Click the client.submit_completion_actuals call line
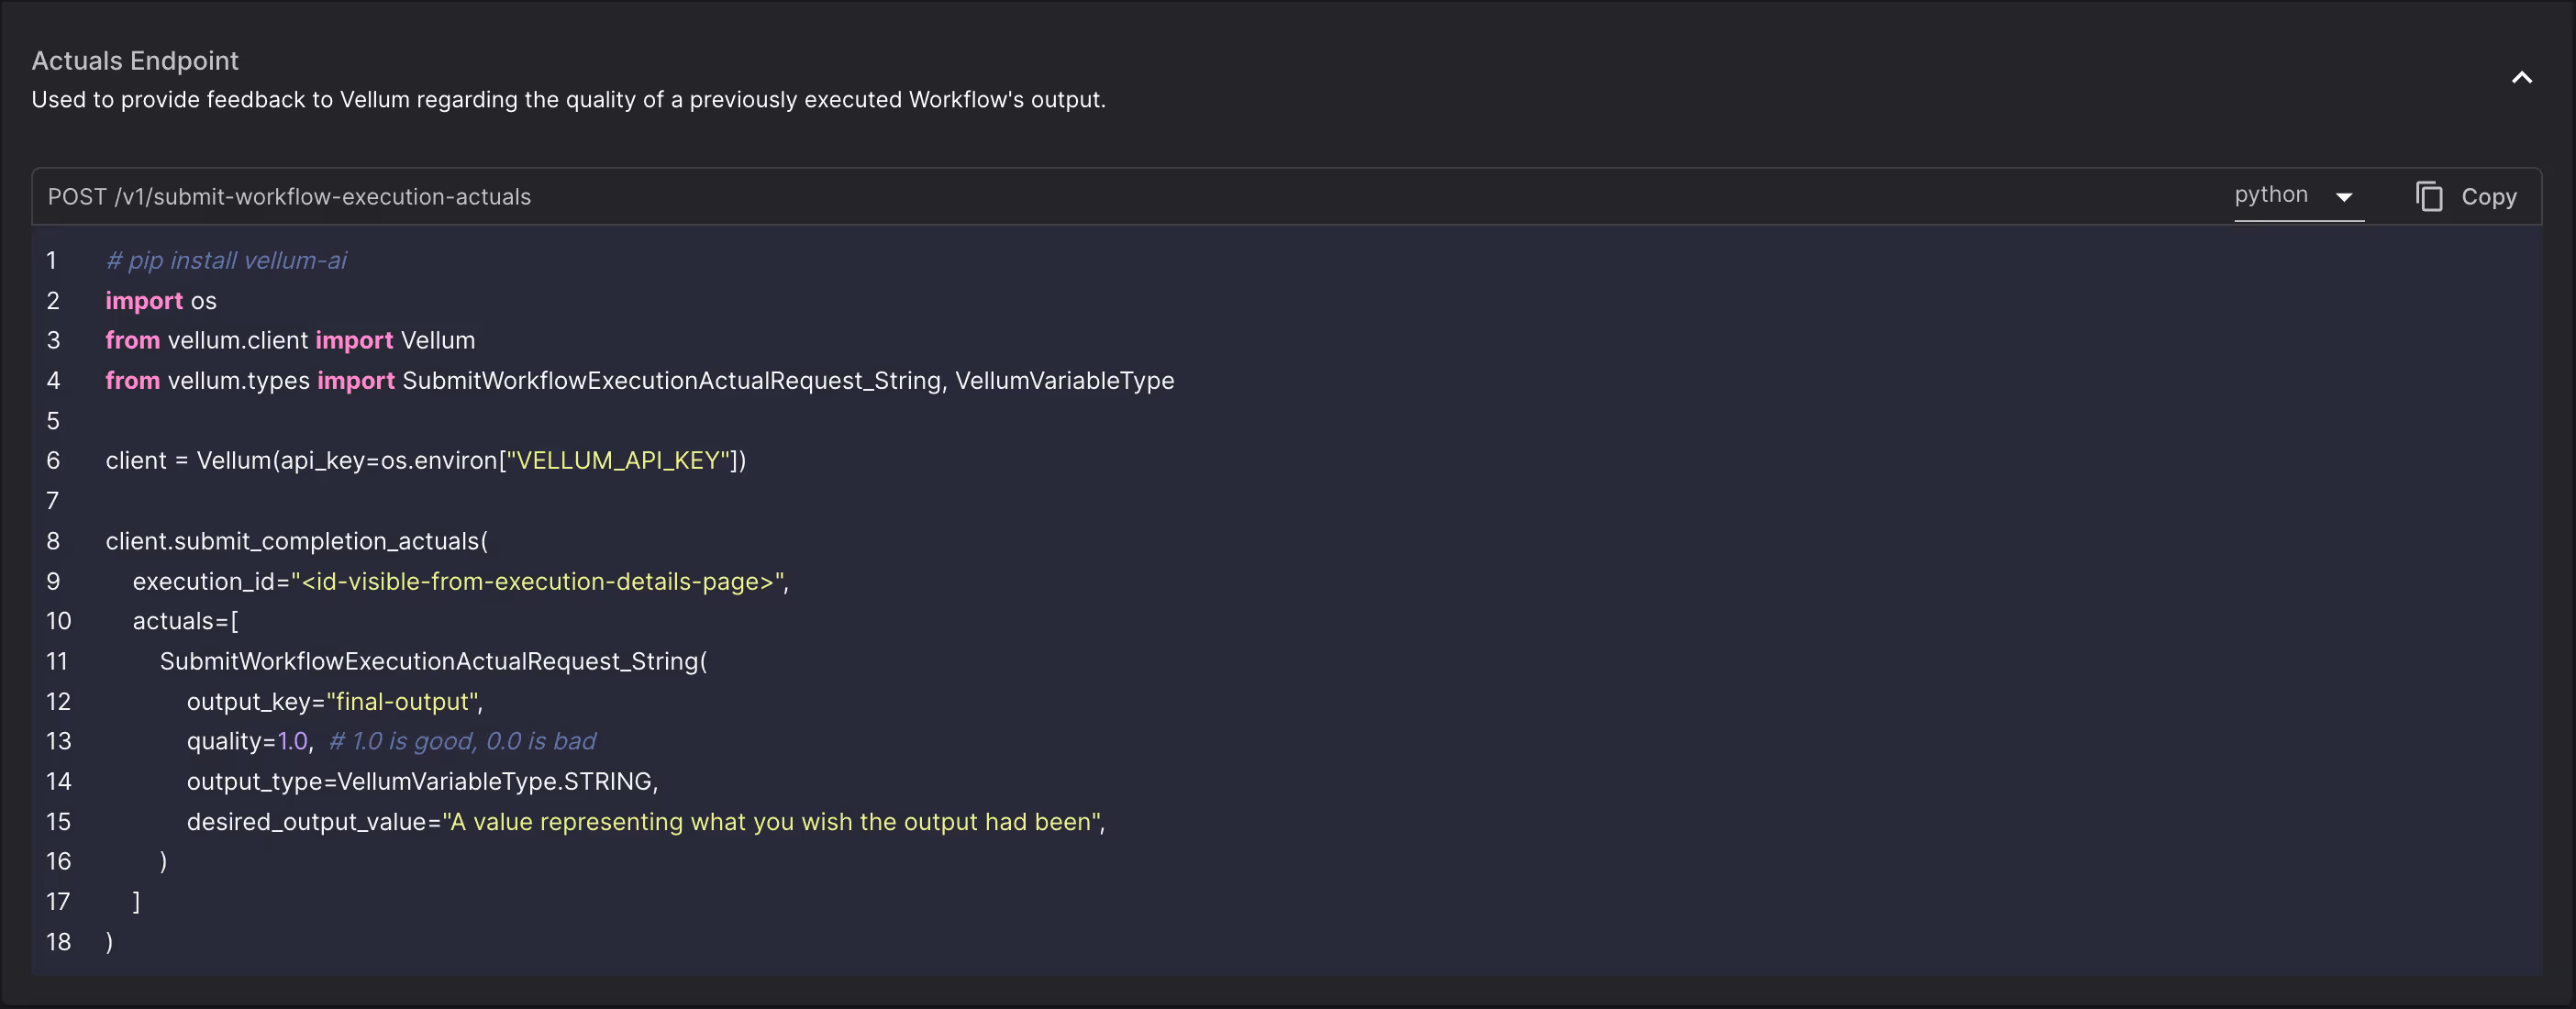The height and width of the screenshot is (1009, 2576). pyautogui.click(x=296, y=541)
